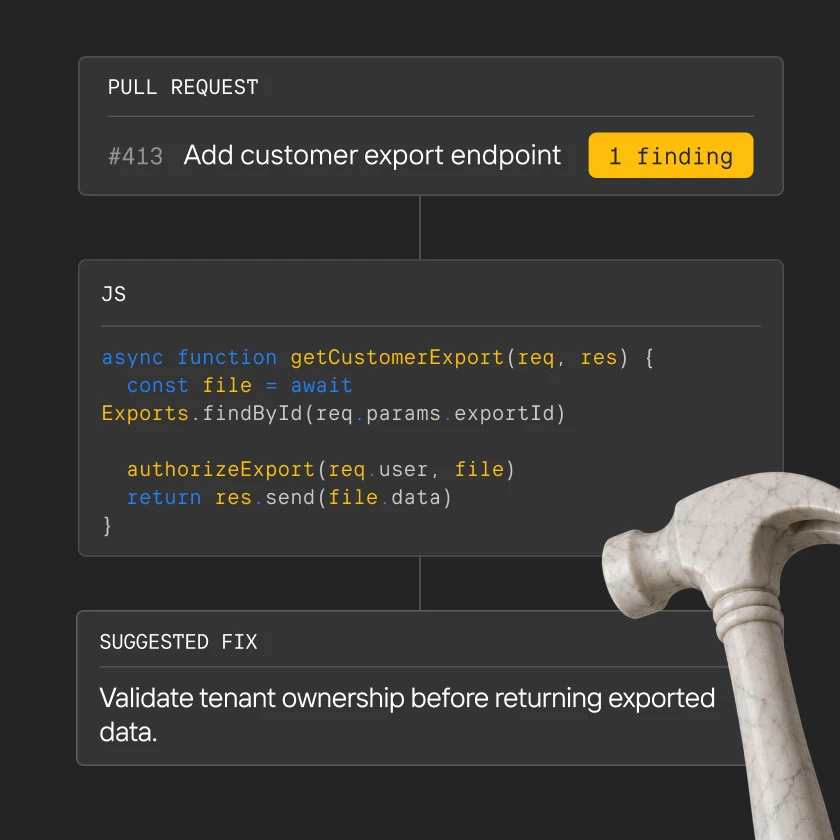Image resolution: width=840 pixels, height=840 pixels.
Task: Click the "SUGGESTED FIX" header label
Action: [x=178, y=642]
